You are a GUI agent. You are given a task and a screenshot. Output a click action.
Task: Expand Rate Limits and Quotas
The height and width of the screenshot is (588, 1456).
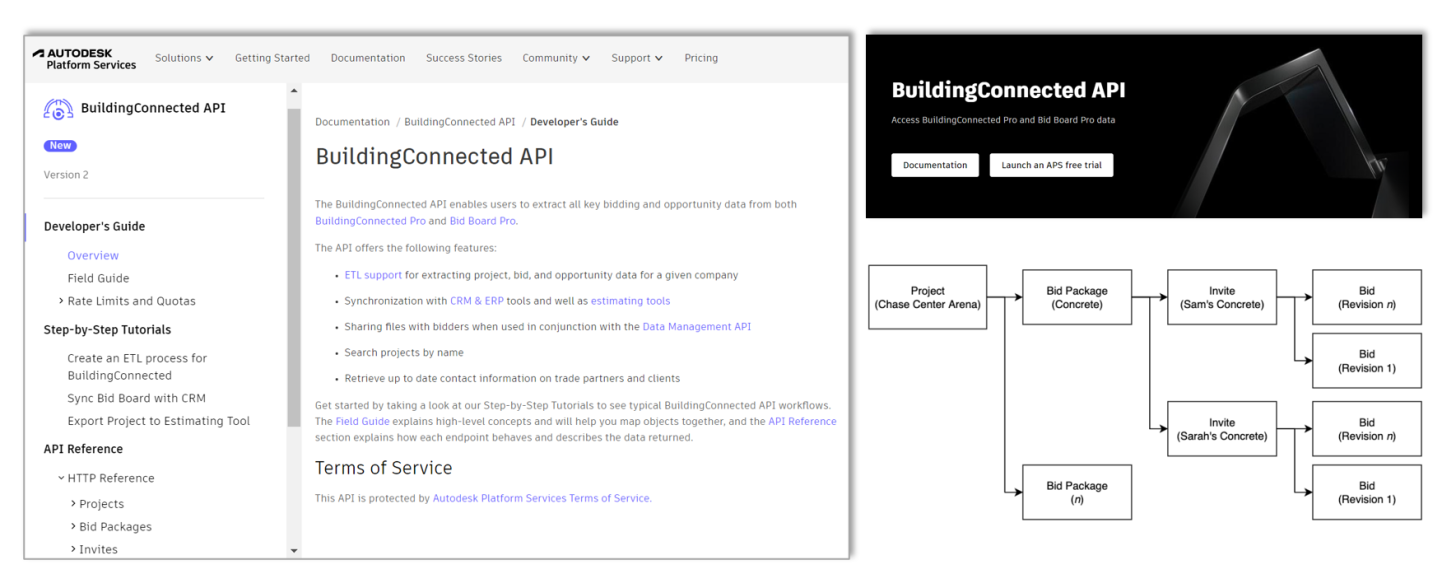click(126, 301)
